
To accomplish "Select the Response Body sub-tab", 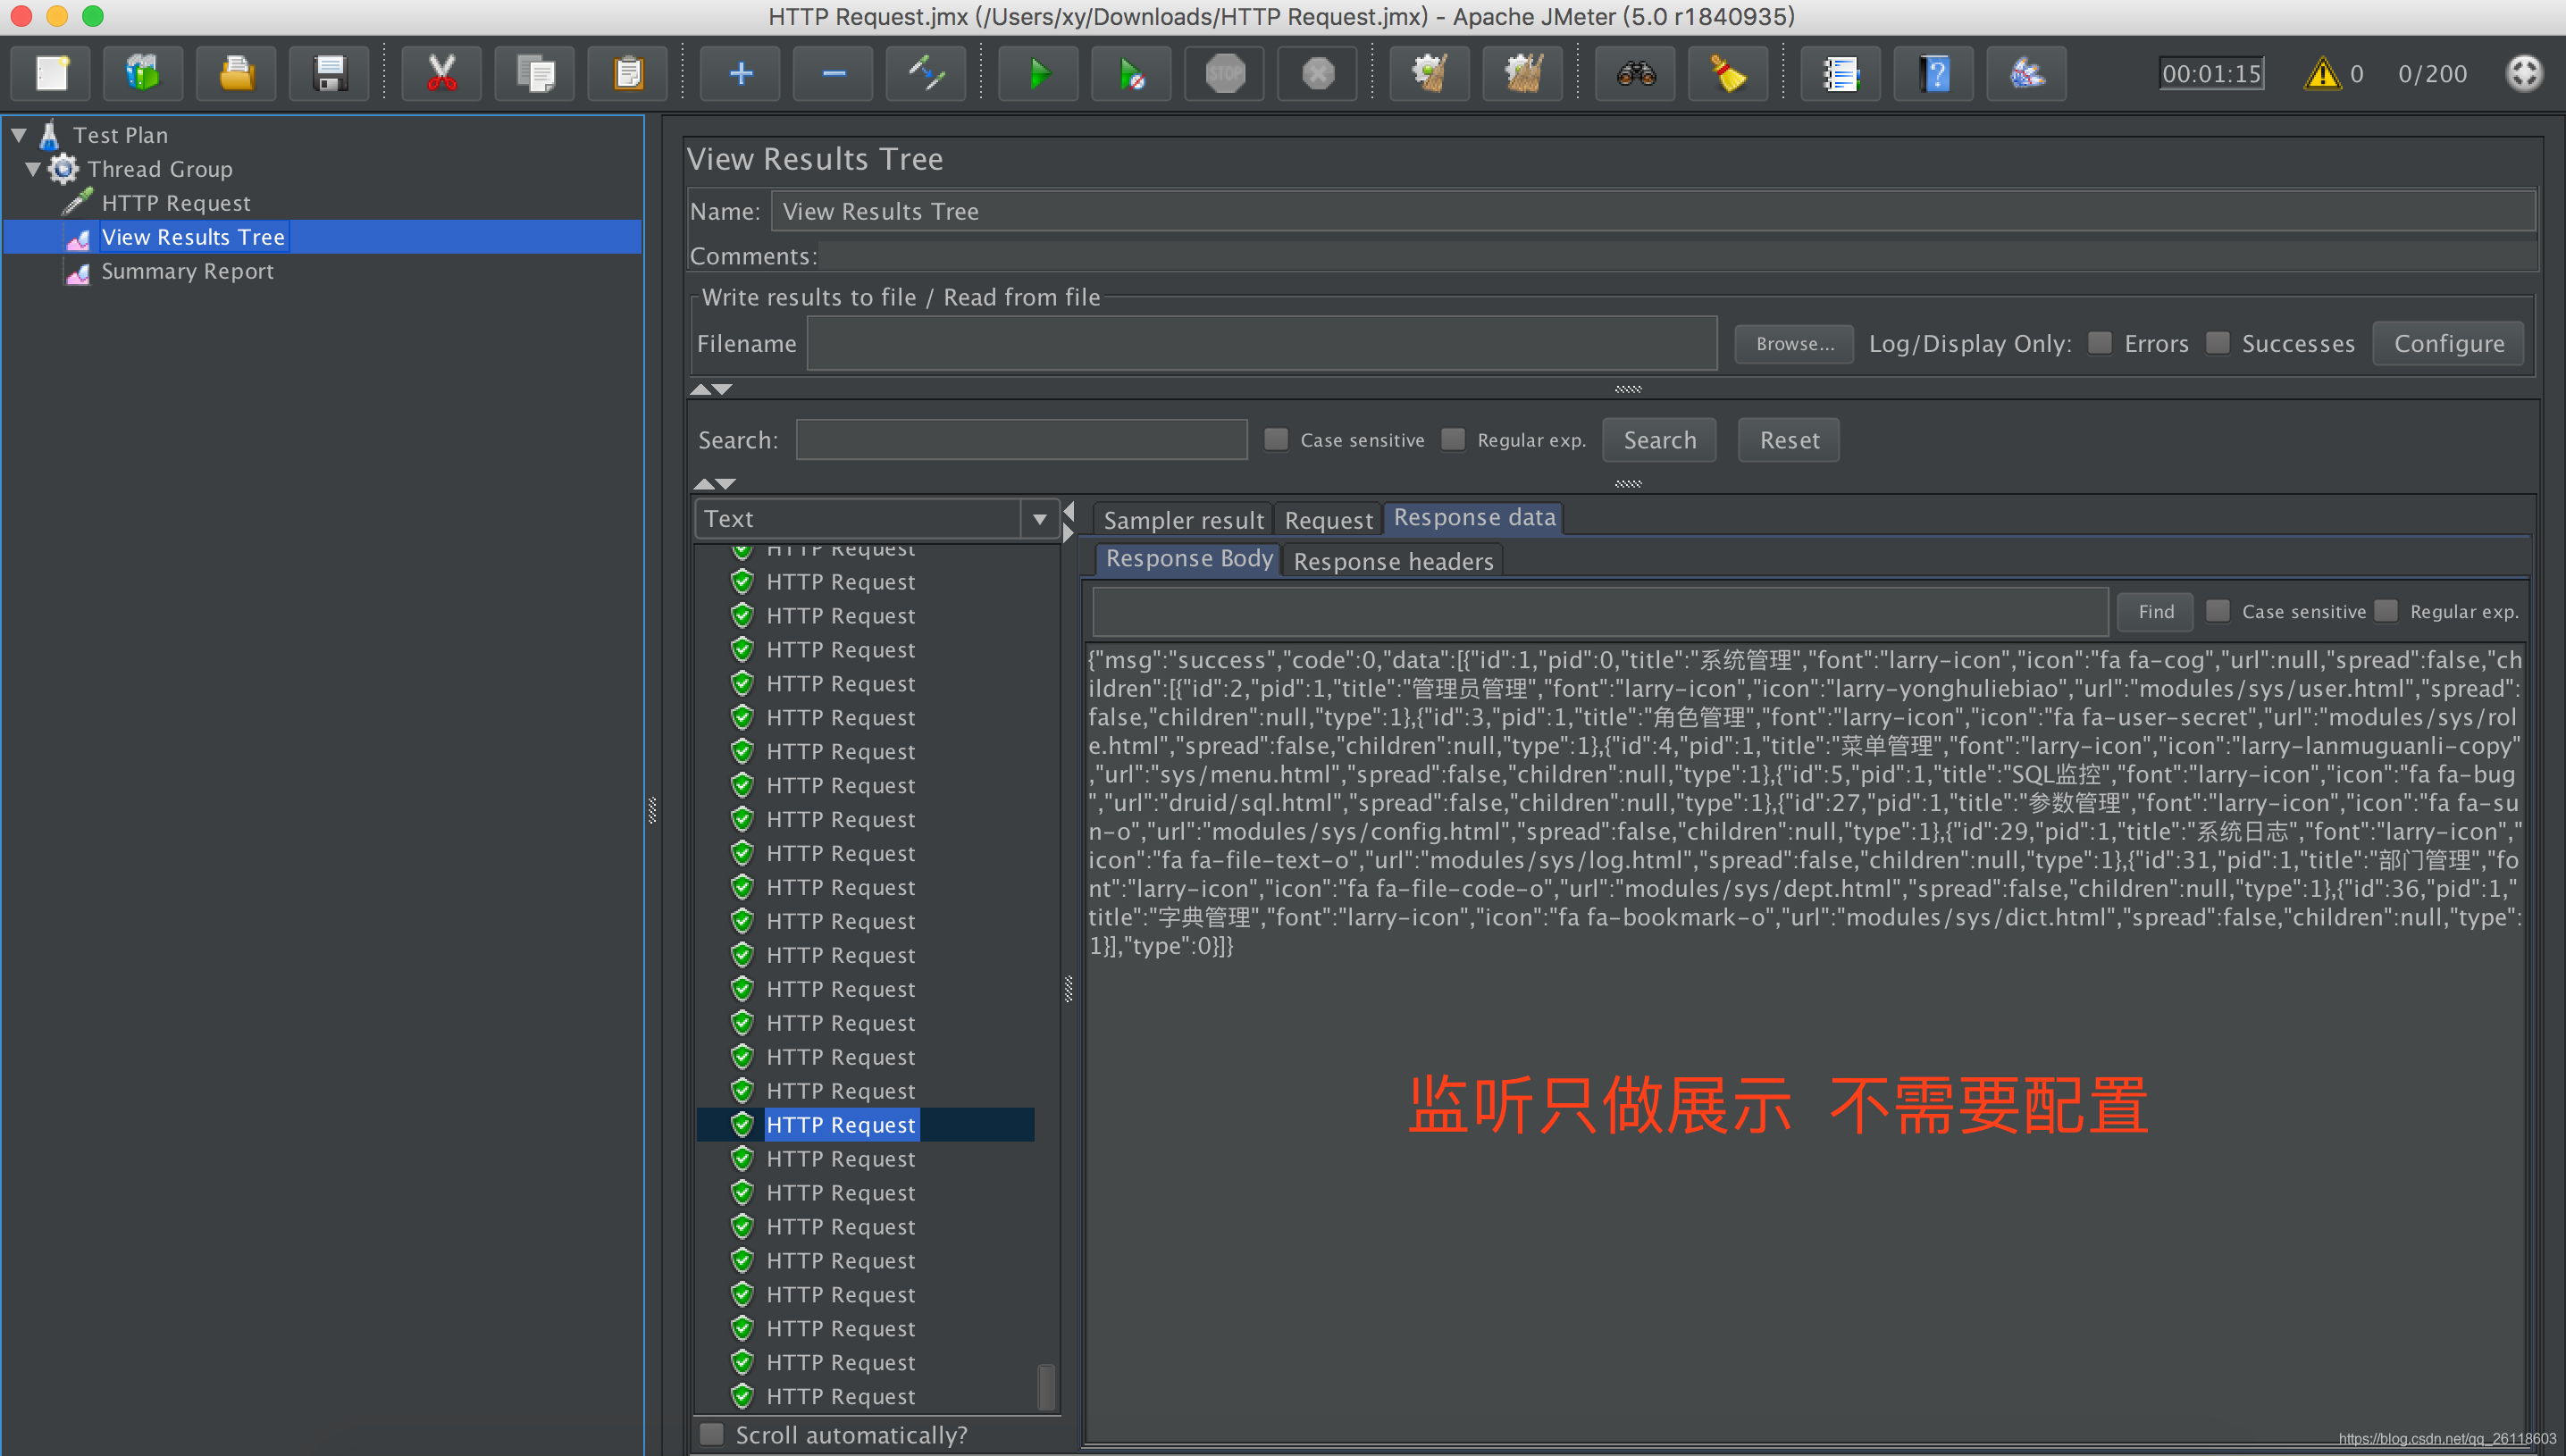I will [x=1188, y=559].
